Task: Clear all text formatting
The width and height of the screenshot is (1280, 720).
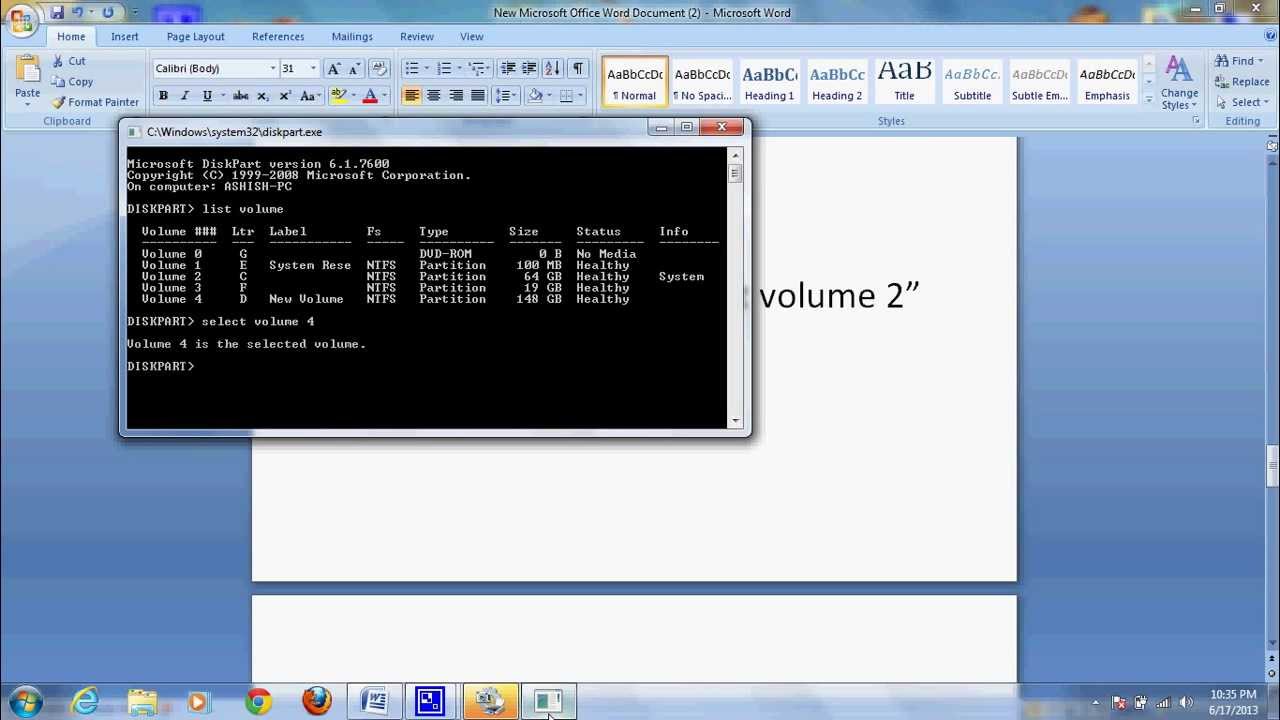Action: (x=379, y=68)
